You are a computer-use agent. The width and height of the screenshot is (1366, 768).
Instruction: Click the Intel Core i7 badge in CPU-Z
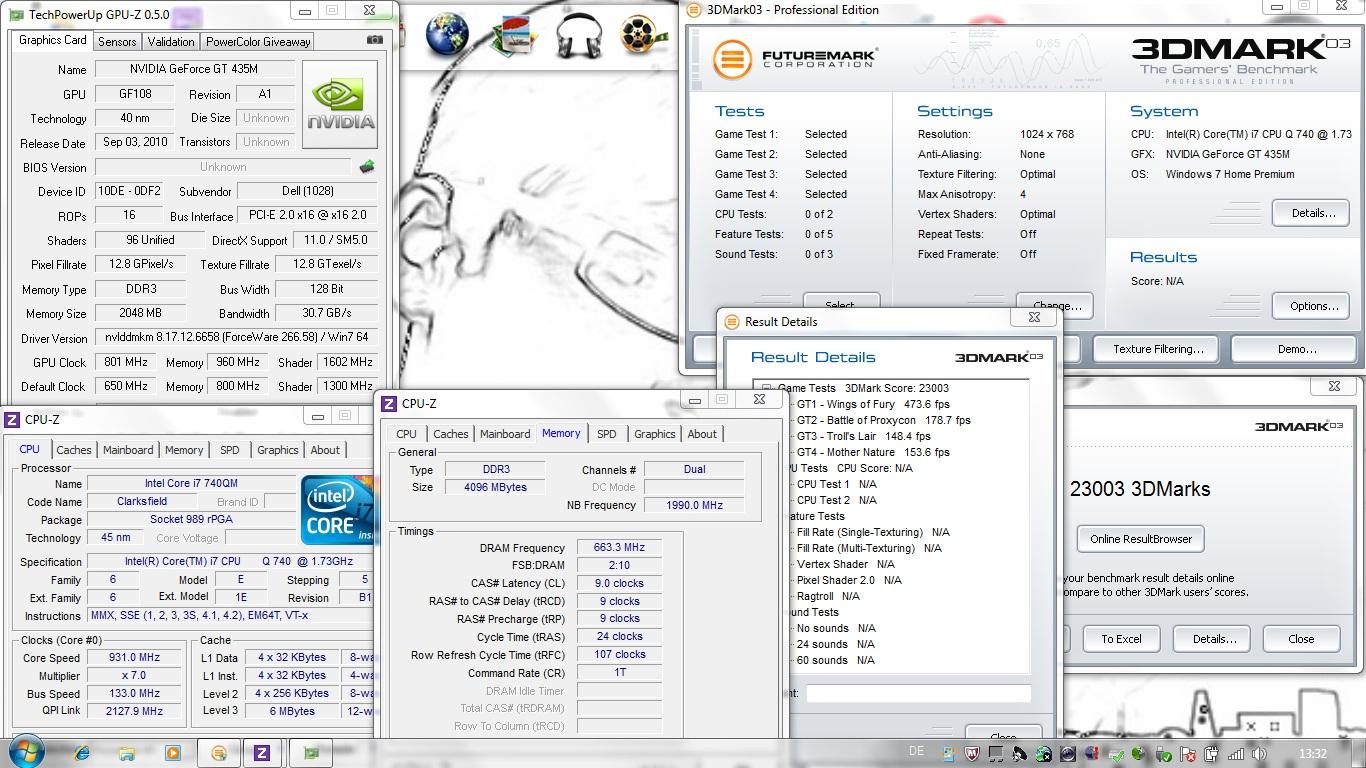(338, 509)
